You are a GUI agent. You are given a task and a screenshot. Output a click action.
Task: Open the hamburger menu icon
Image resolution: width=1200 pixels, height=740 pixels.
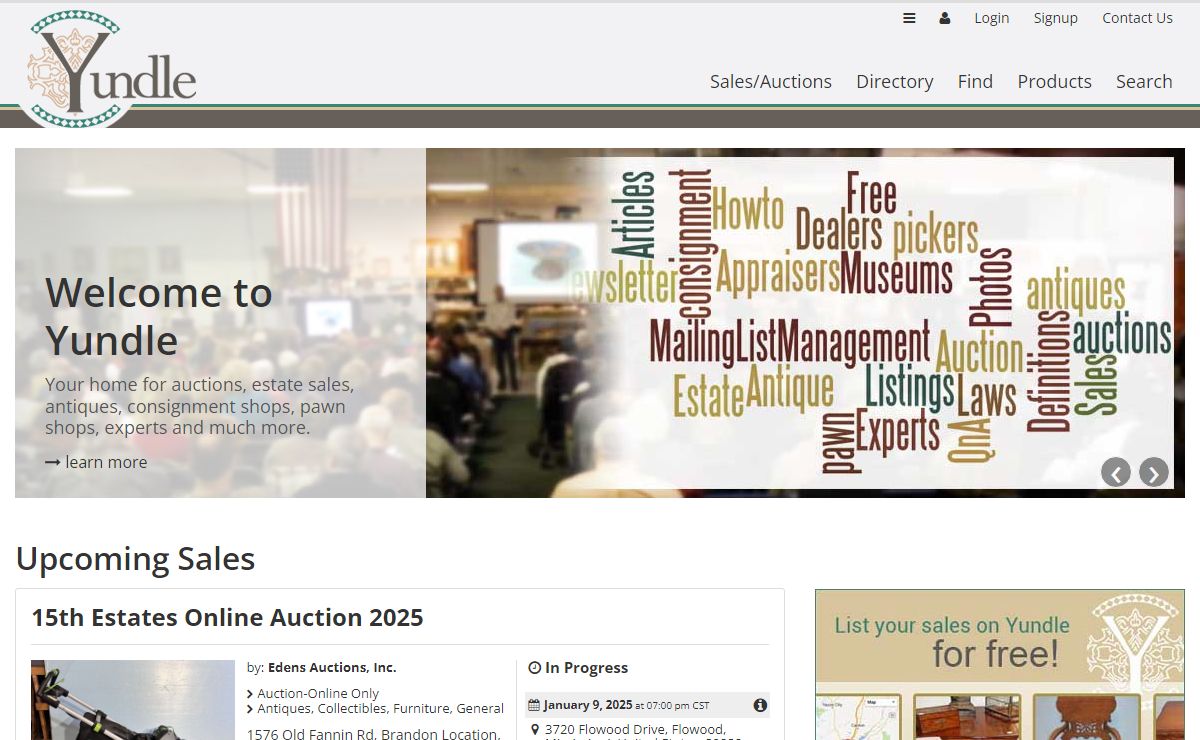(x=909, y=18)
